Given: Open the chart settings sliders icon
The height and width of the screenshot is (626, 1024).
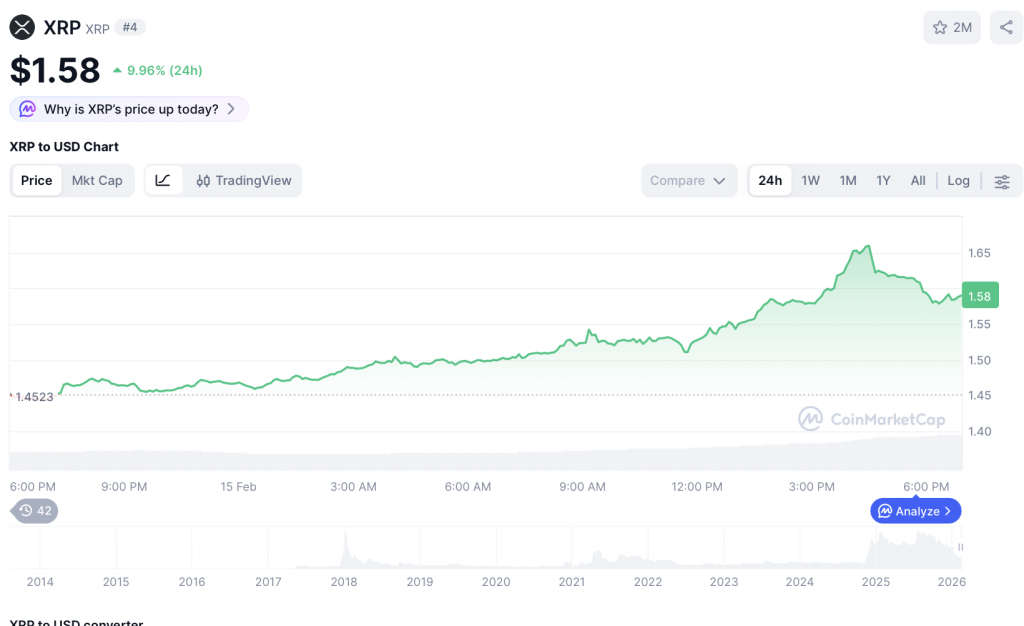Looking at the screenshot, I should pos(1002,181).
